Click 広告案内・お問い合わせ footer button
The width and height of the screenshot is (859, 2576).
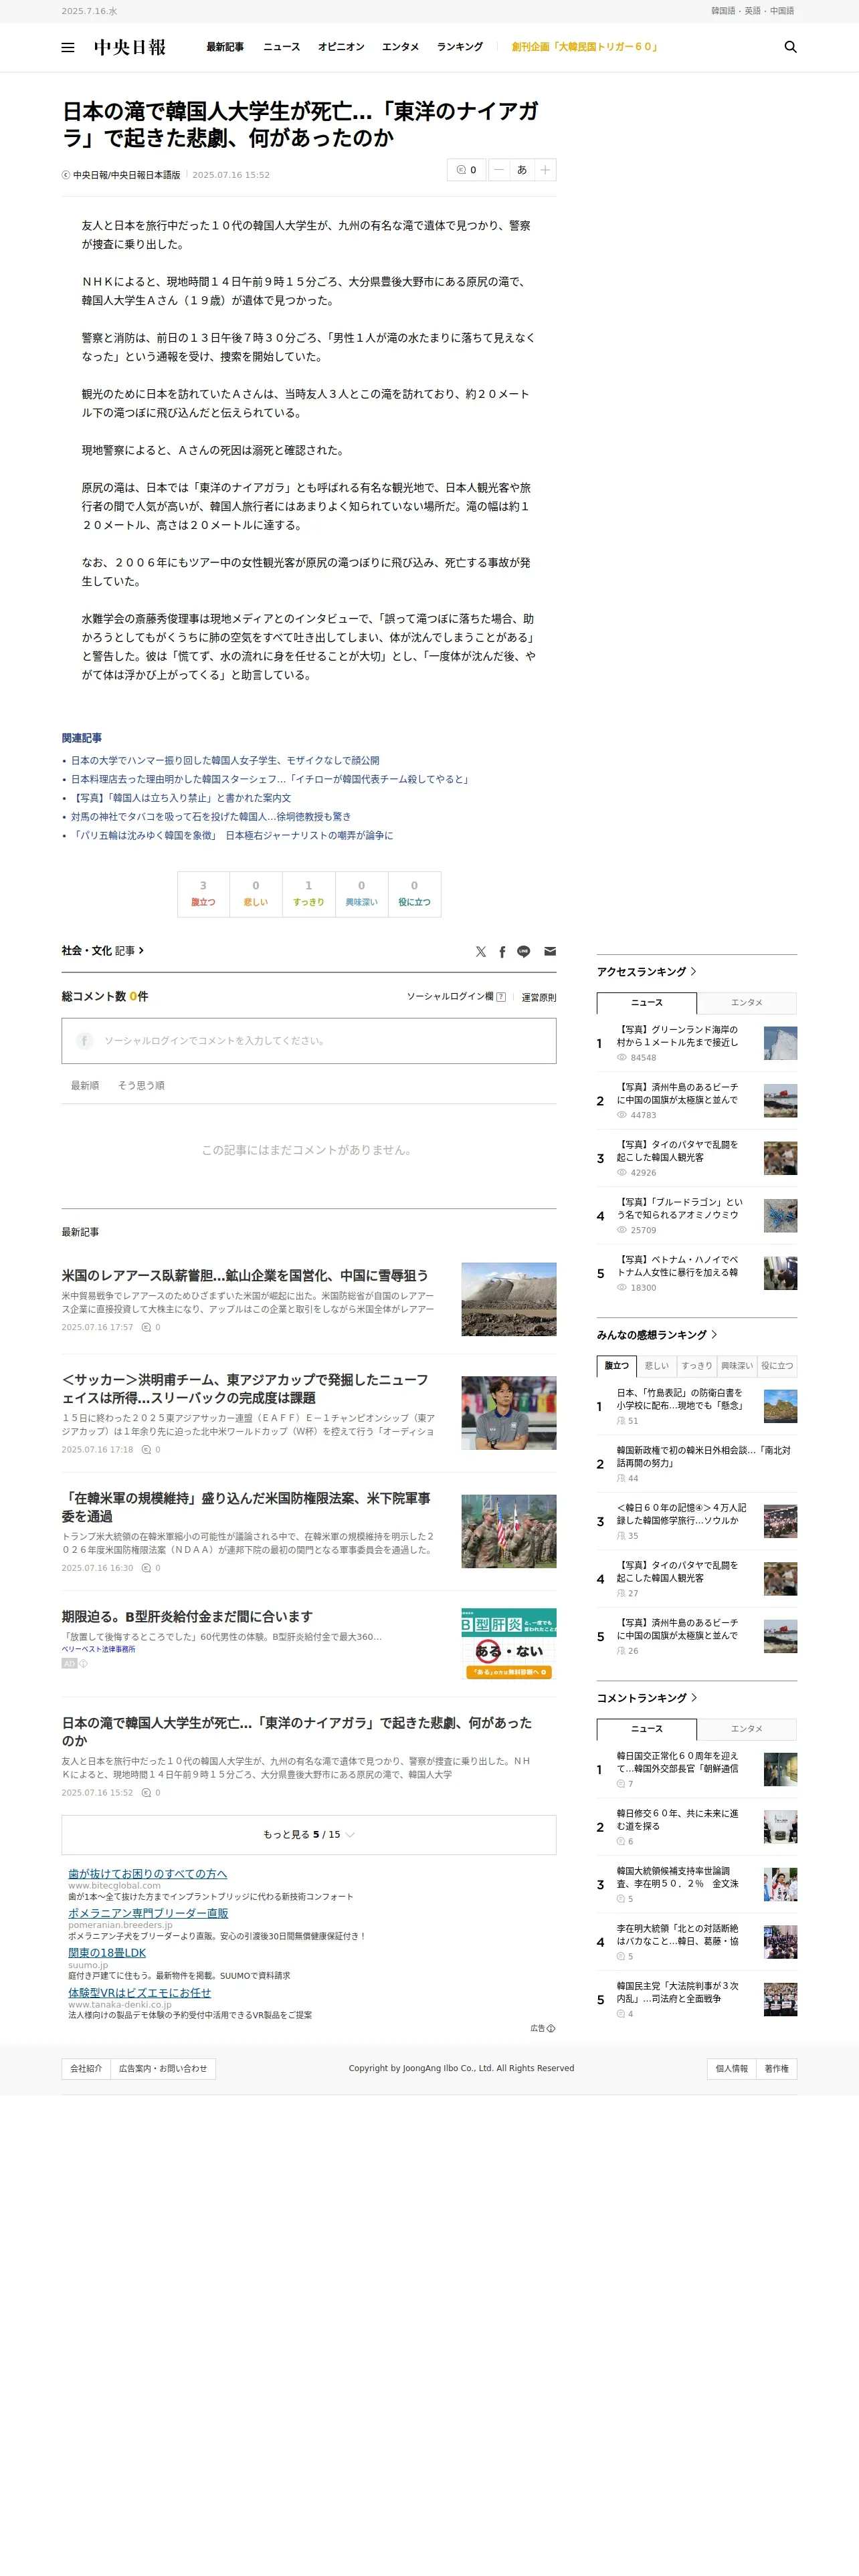tap(163, 2069)
